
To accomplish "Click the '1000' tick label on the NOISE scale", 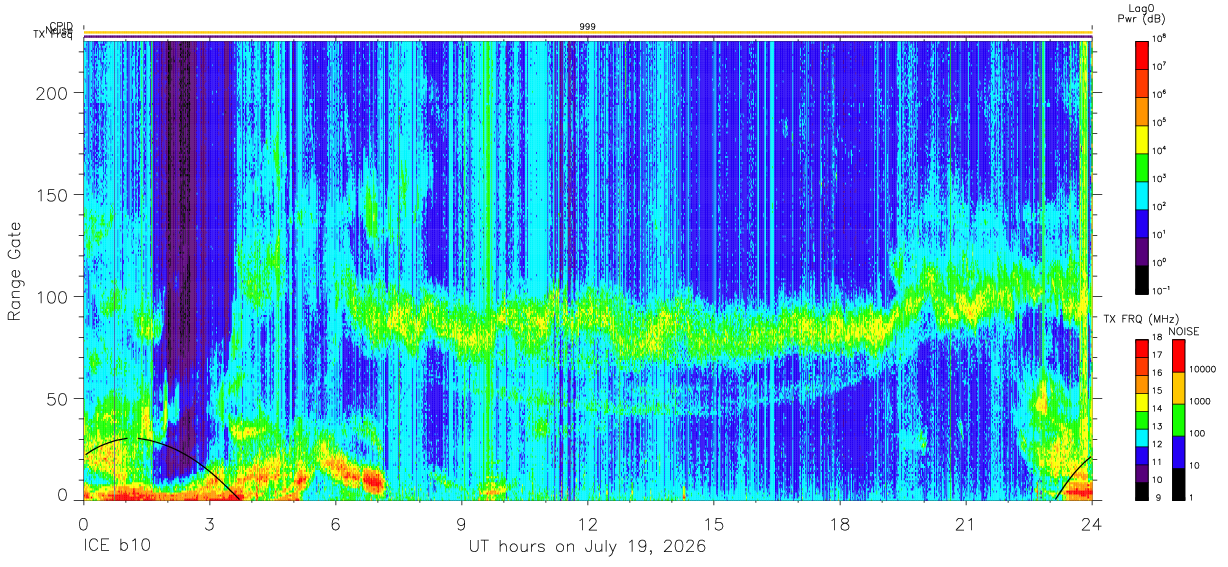I will pyautogui.click(x=1200, y=402).
